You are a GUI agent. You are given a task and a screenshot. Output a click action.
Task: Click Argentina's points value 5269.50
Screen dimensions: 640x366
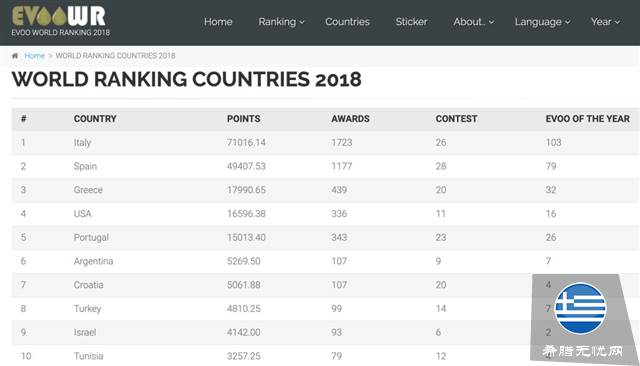tap(244, 261)
